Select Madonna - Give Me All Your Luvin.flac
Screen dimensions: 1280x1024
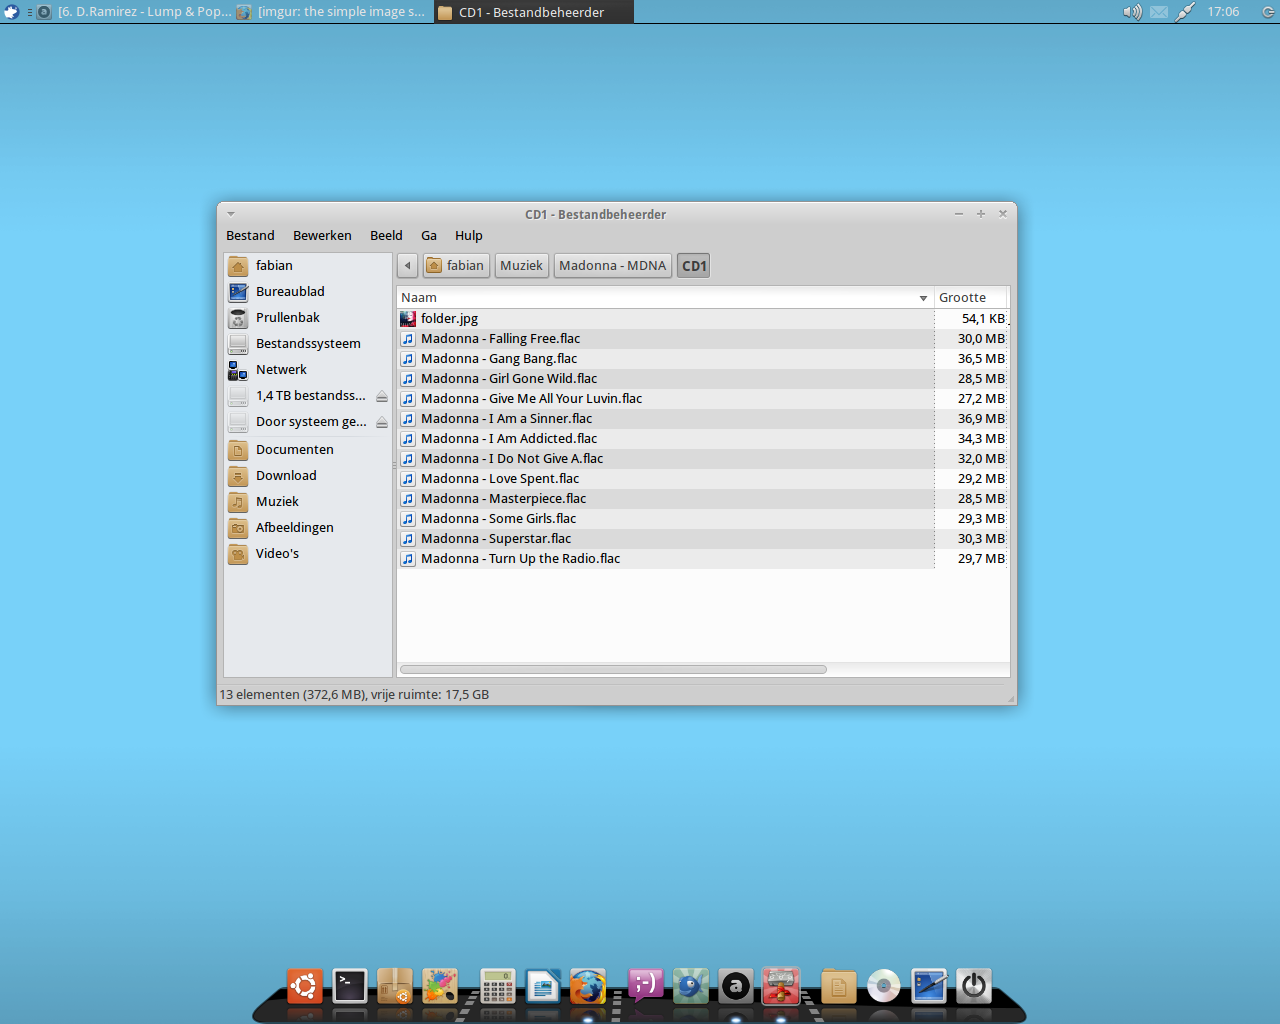click(x=702, y=399)
